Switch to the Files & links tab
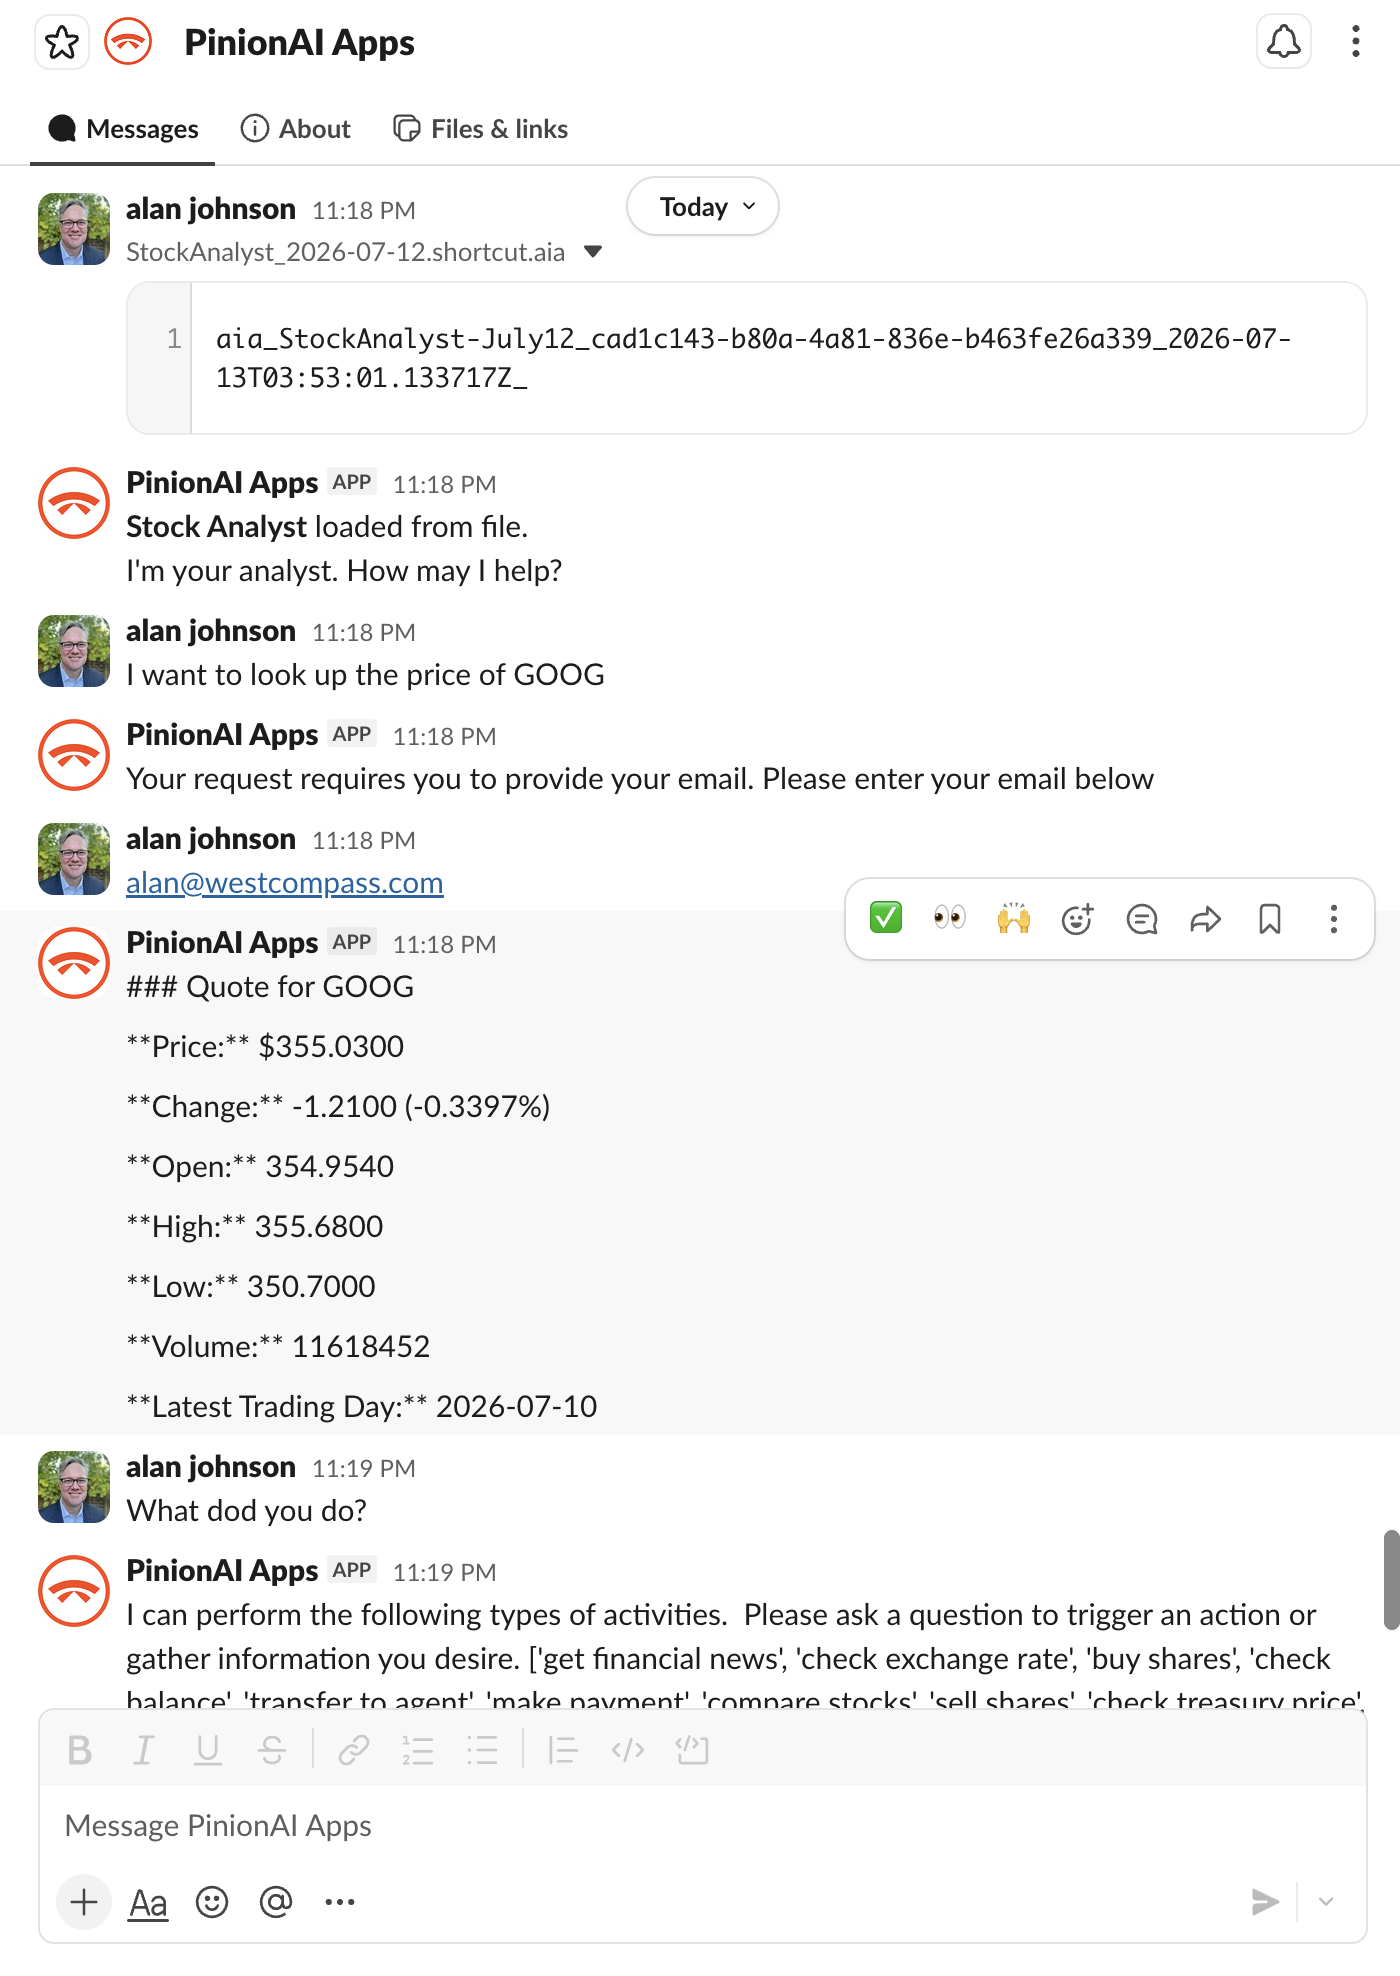1400x1976 pixels. click(481, 129)
